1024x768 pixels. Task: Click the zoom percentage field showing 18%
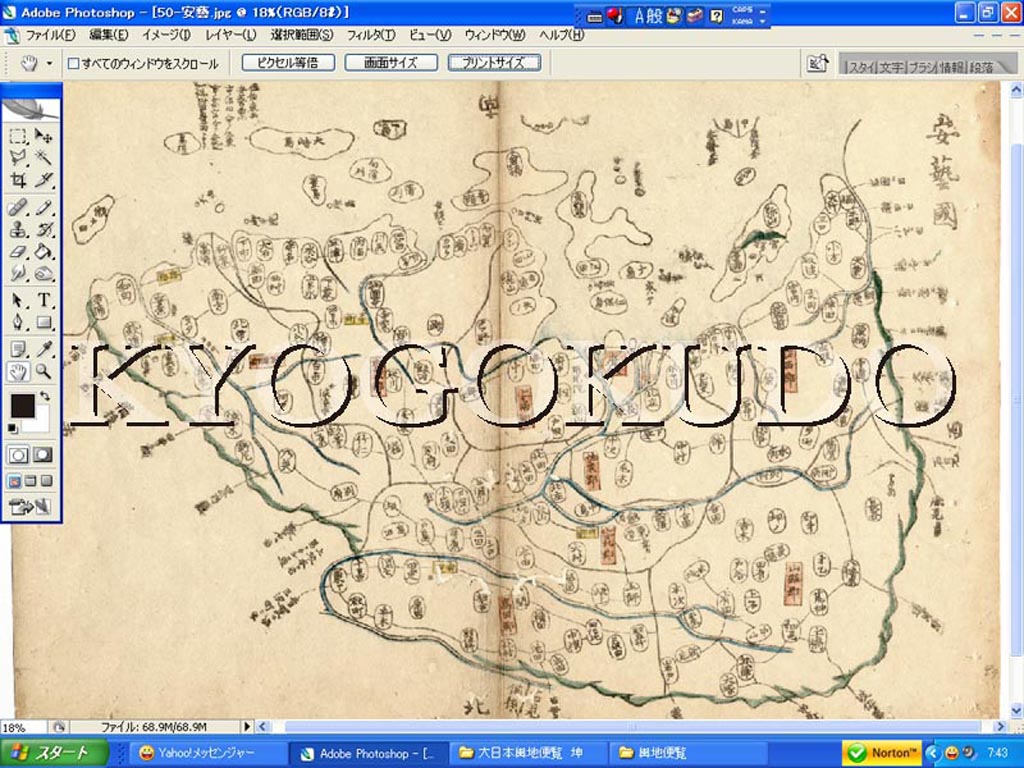pyautogui.click(x=23, y=727)
